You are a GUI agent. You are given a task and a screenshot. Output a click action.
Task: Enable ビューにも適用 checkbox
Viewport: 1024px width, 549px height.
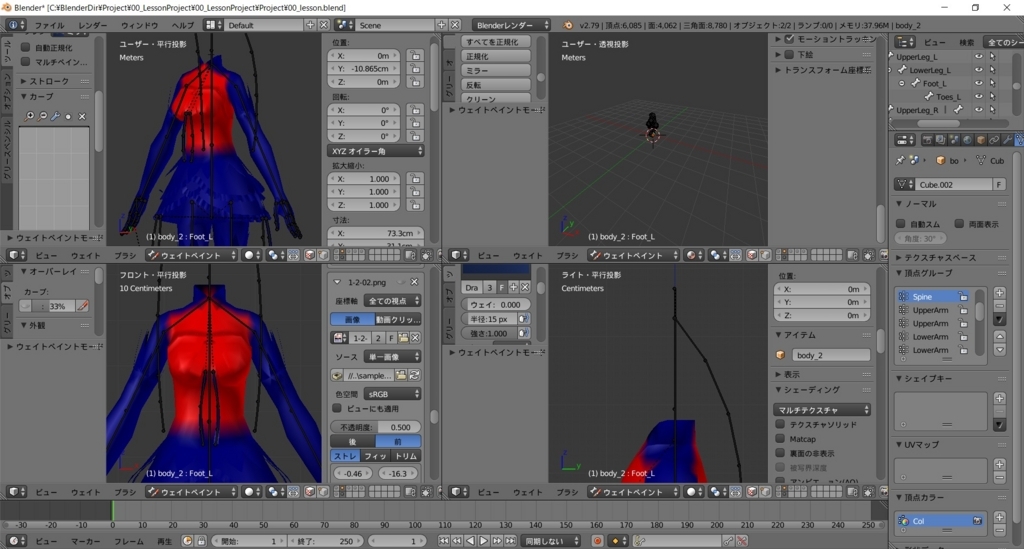click(x=337, y=408)
